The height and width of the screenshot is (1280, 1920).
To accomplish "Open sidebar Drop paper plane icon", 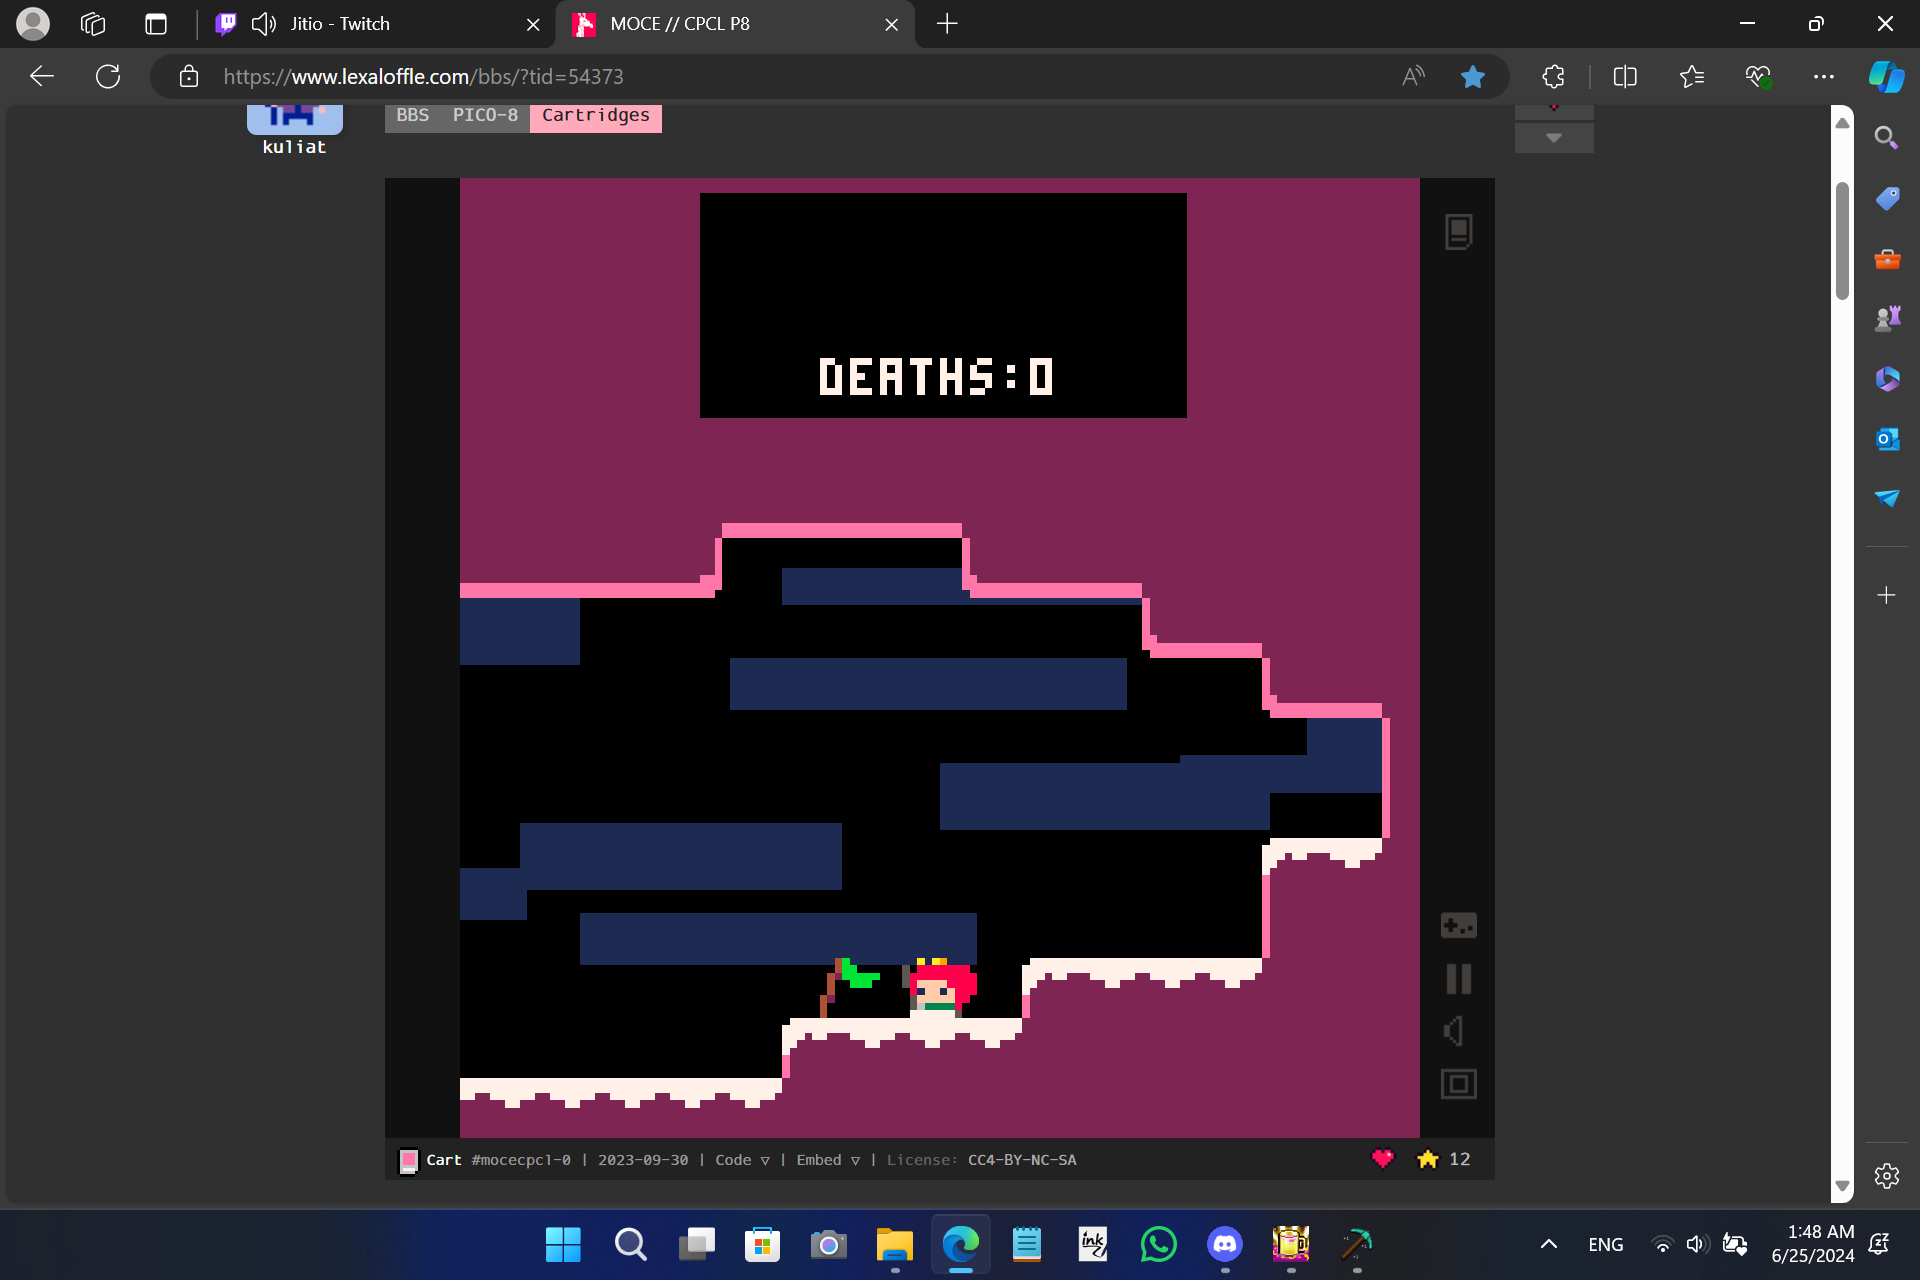I will [x=1886, y=498].
